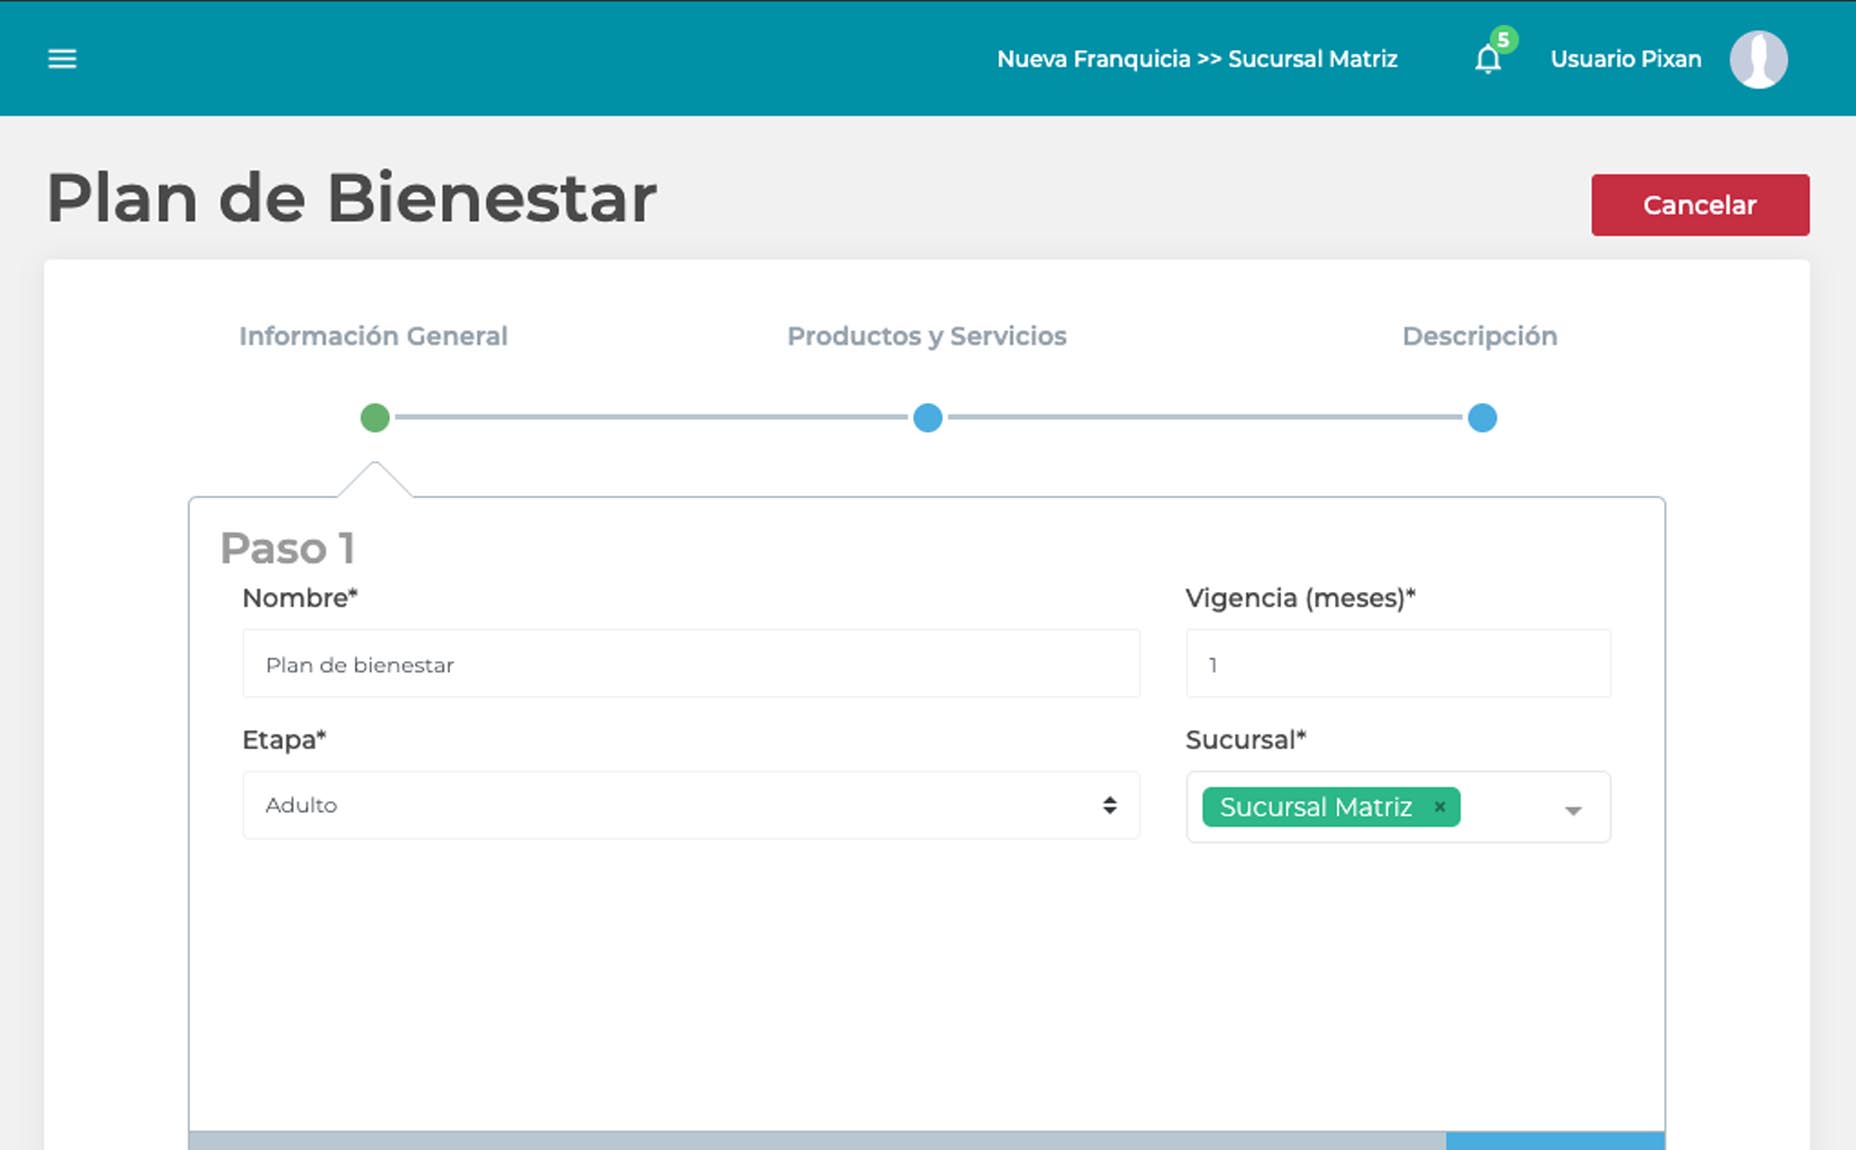
Task: Open the hamburger navigation menu
Action: tap(62, 59)
